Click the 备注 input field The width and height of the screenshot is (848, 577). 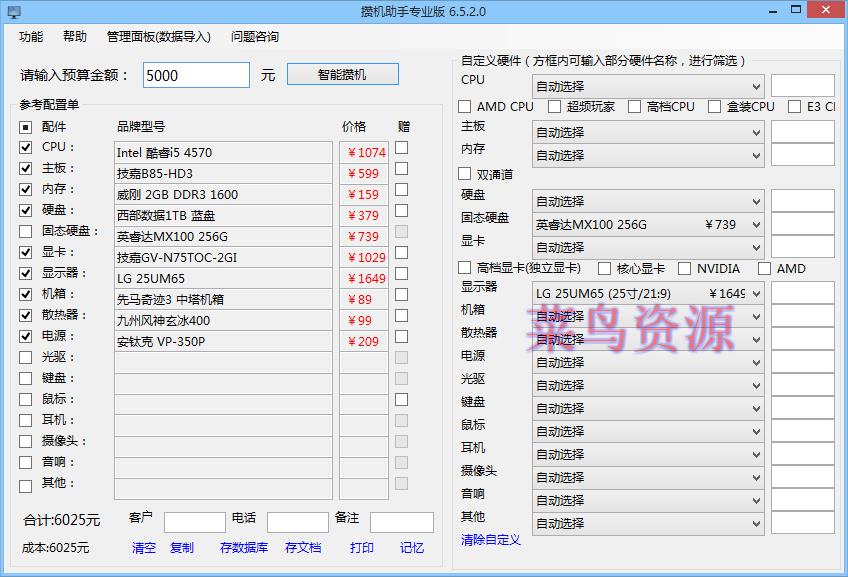(402, 522)
